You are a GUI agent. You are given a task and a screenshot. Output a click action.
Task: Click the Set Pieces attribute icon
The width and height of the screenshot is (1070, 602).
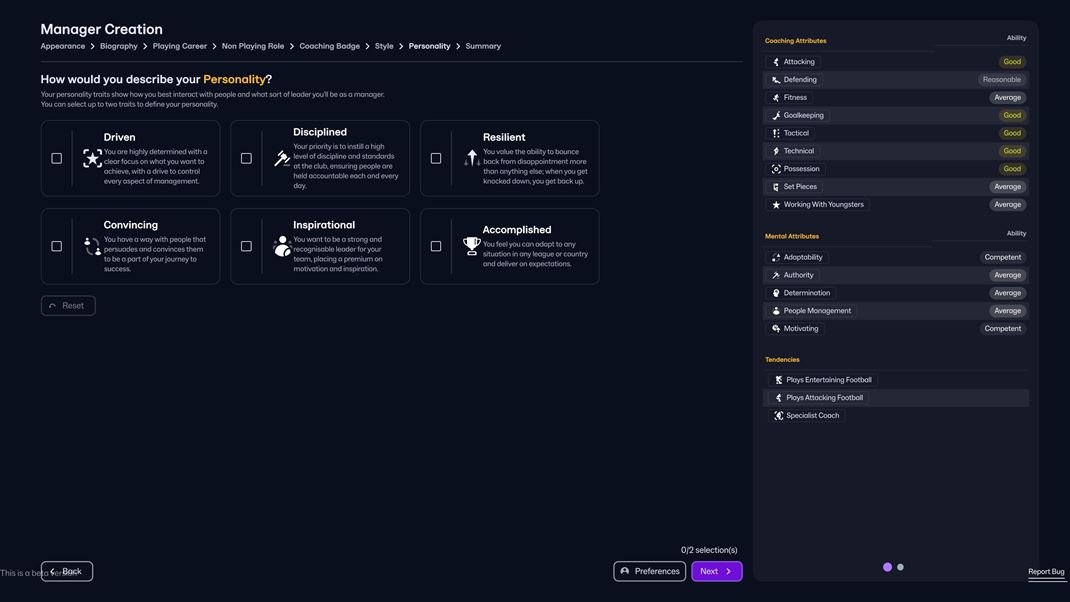(x=776, y=187)
